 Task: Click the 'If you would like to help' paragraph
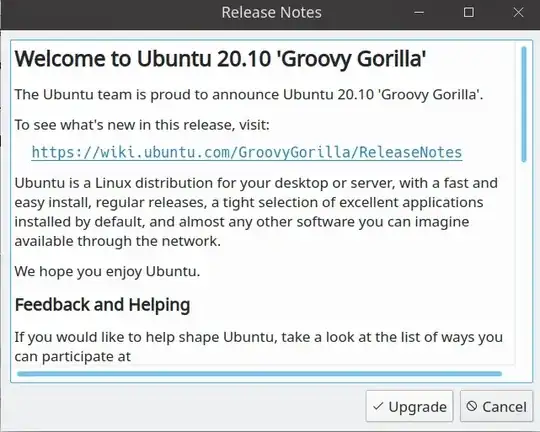(x=259, y=347)
